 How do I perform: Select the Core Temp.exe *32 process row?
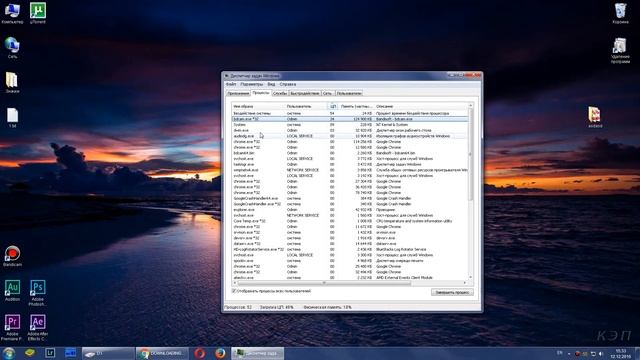pos(350,221)
